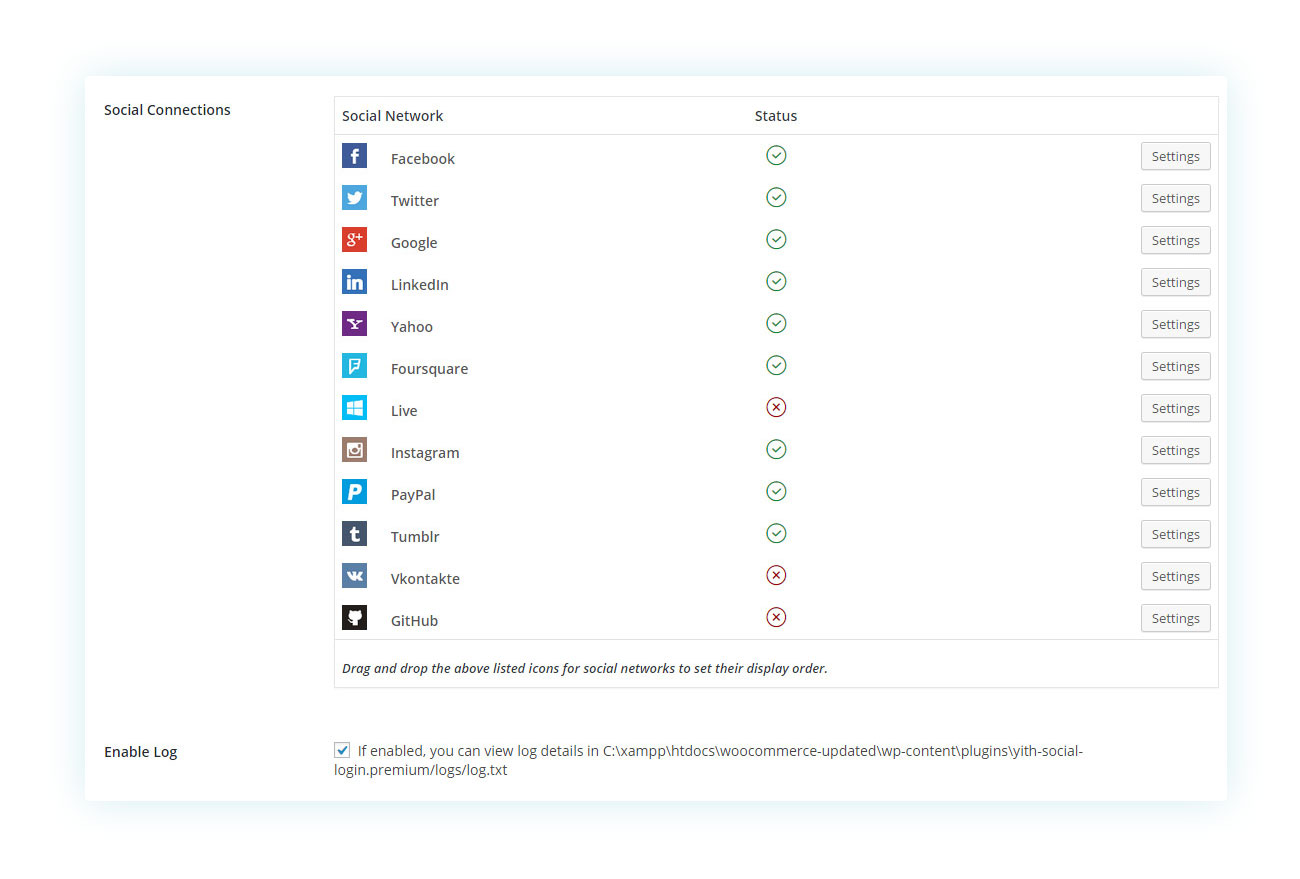Open Settings for Facebook
This screenshot has height=879, width=1300.
click(x=1175, y=156)
